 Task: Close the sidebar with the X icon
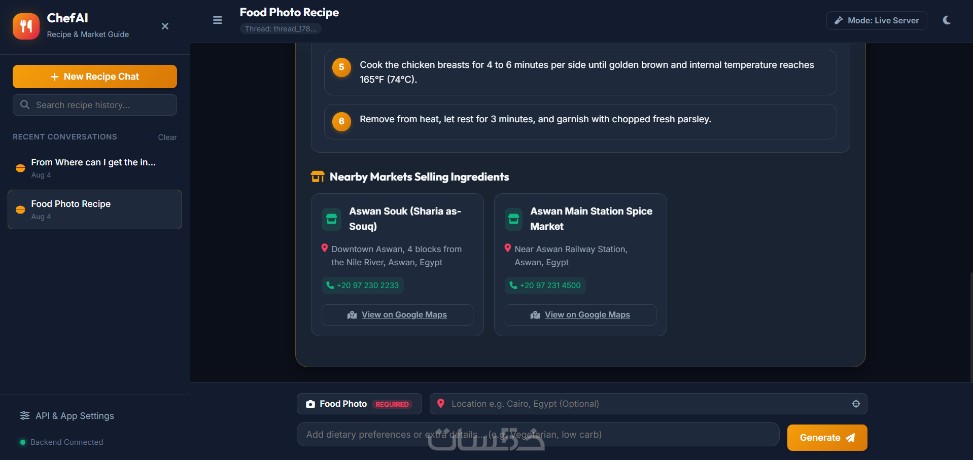coord(165,26)
